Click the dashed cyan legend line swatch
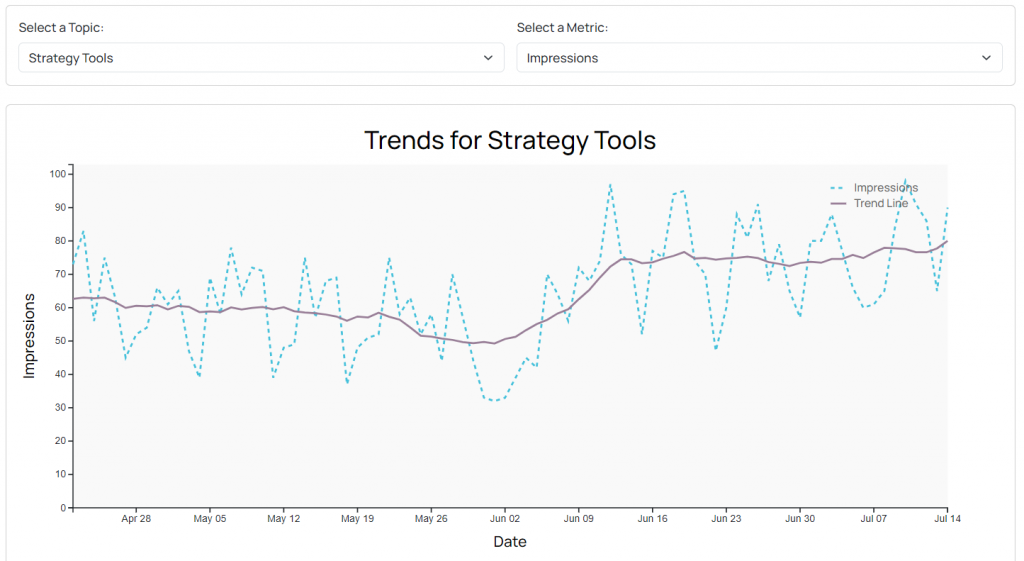 point(838,188)
